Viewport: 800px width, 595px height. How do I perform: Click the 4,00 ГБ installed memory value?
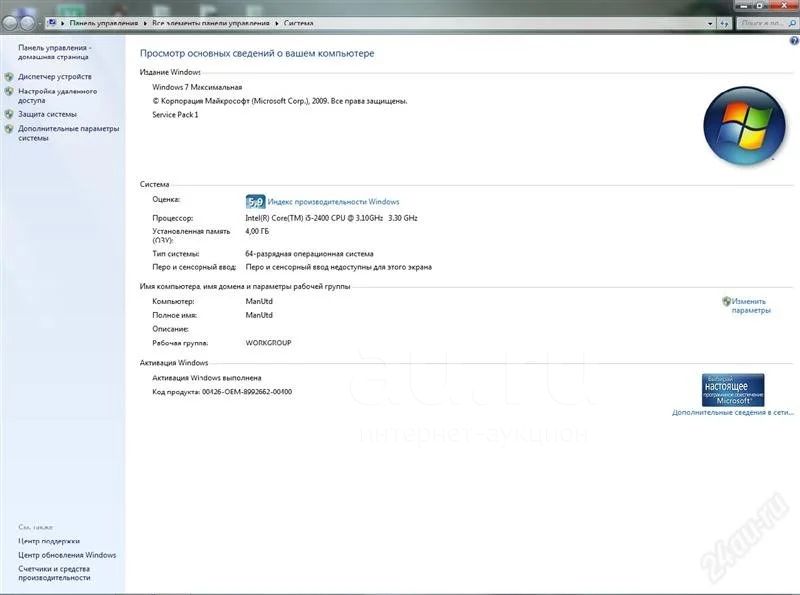click(x=257, y=231)
